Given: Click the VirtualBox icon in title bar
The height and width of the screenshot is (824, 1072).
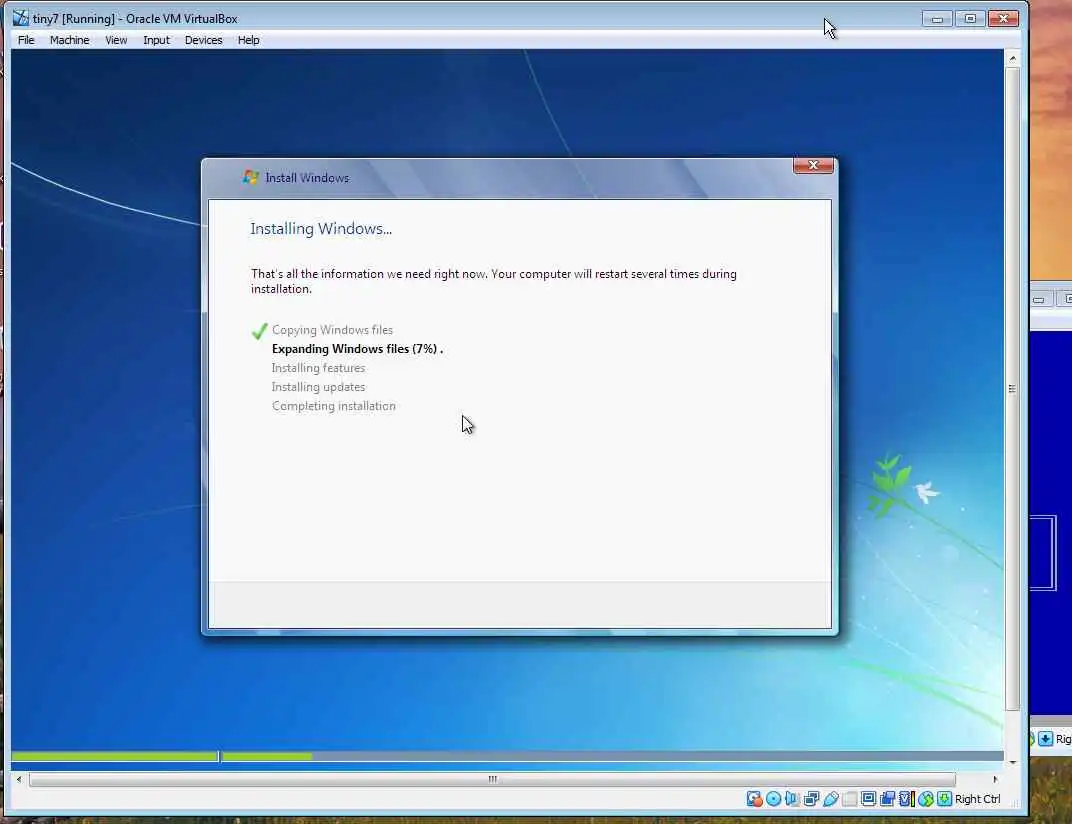Looking at the screenshot, I should pyautogui.click(x=21, y=18).
